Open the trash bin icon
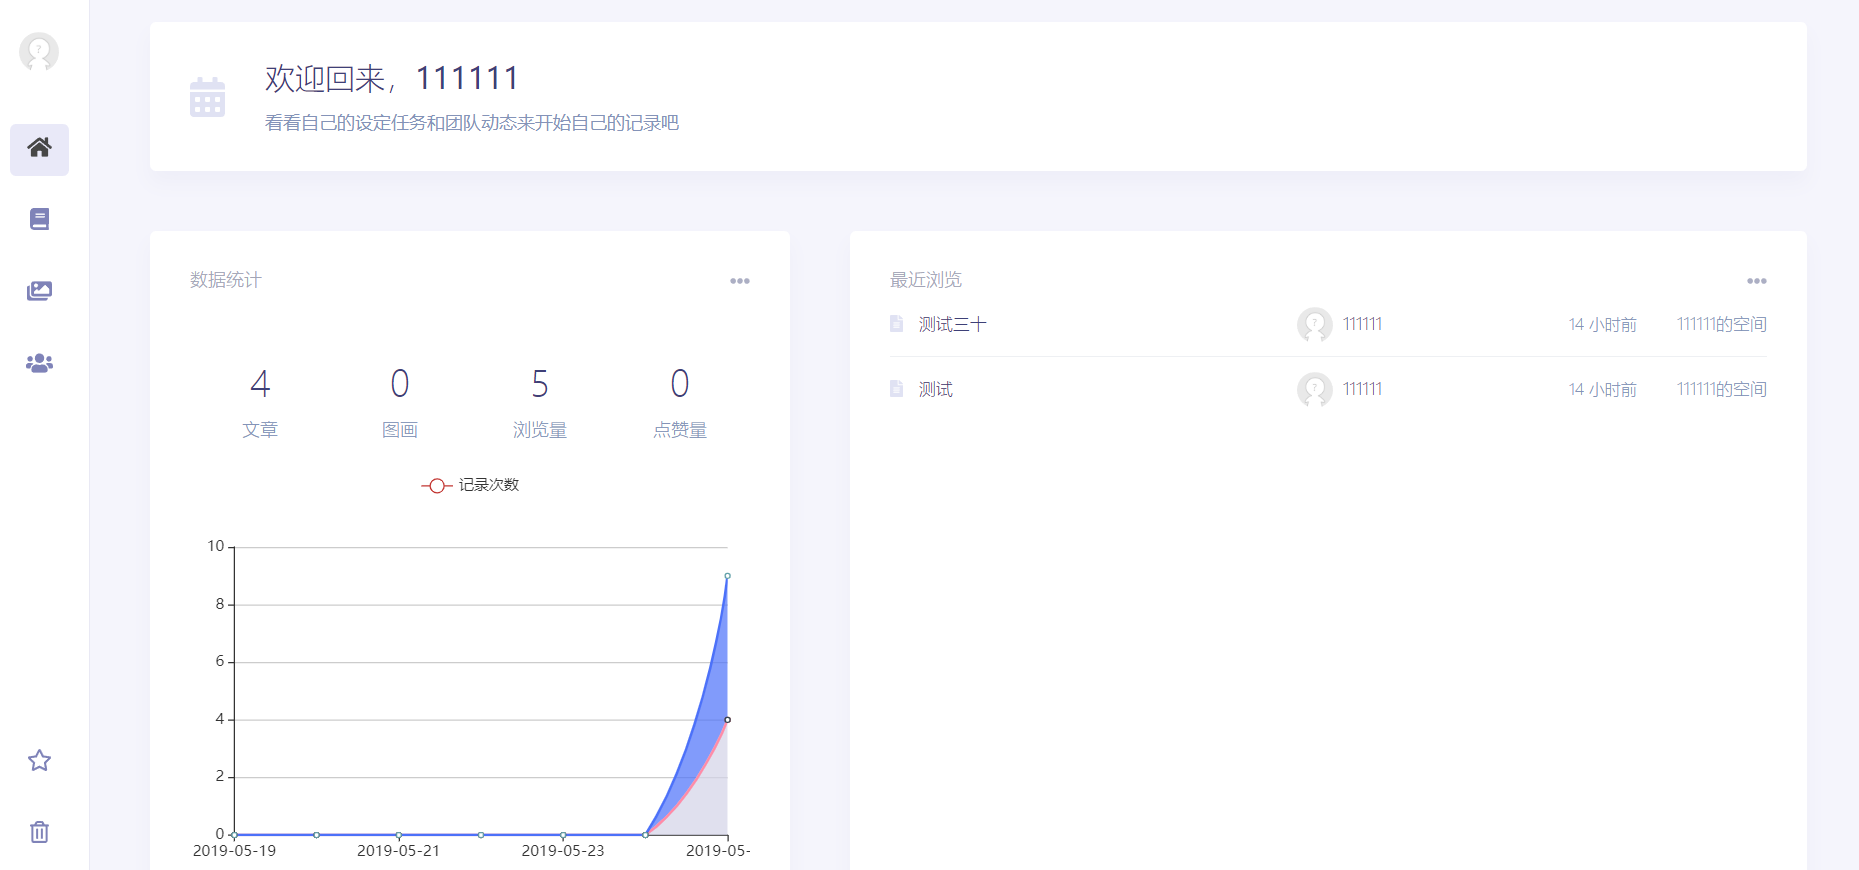This screenshot has width=1859, height=870. [x=39, y=832]
